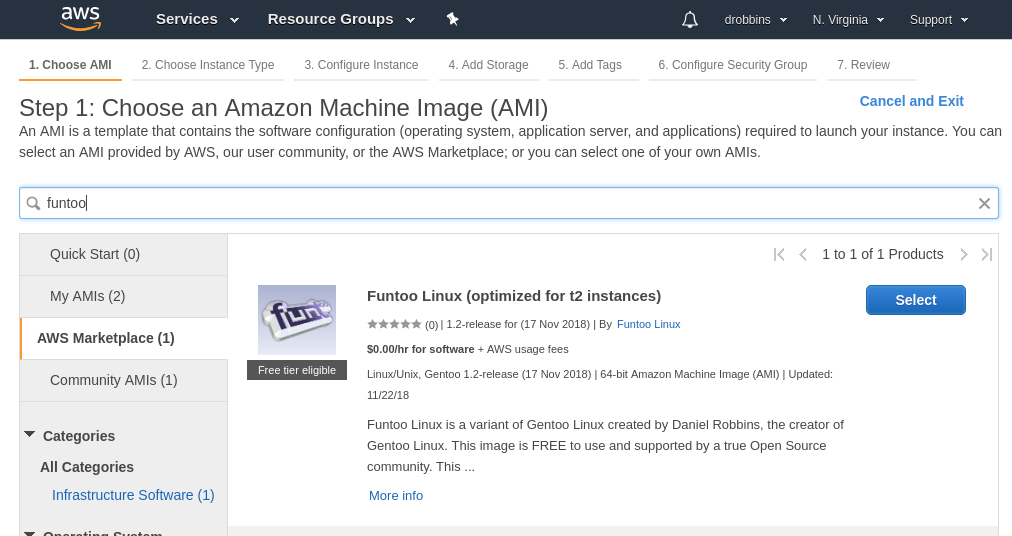Select the Quick Start (0) tab
The image size is (1012, 536).
coord(124,254)
